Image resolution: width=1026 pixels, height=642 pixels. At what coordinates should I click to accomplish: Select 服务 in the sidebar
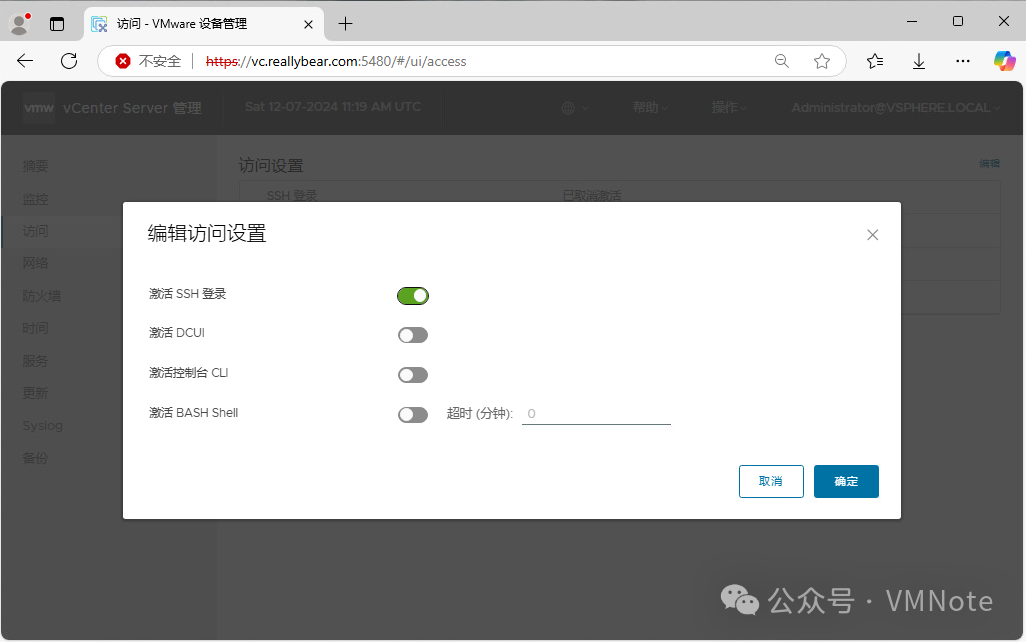point(35,361)
